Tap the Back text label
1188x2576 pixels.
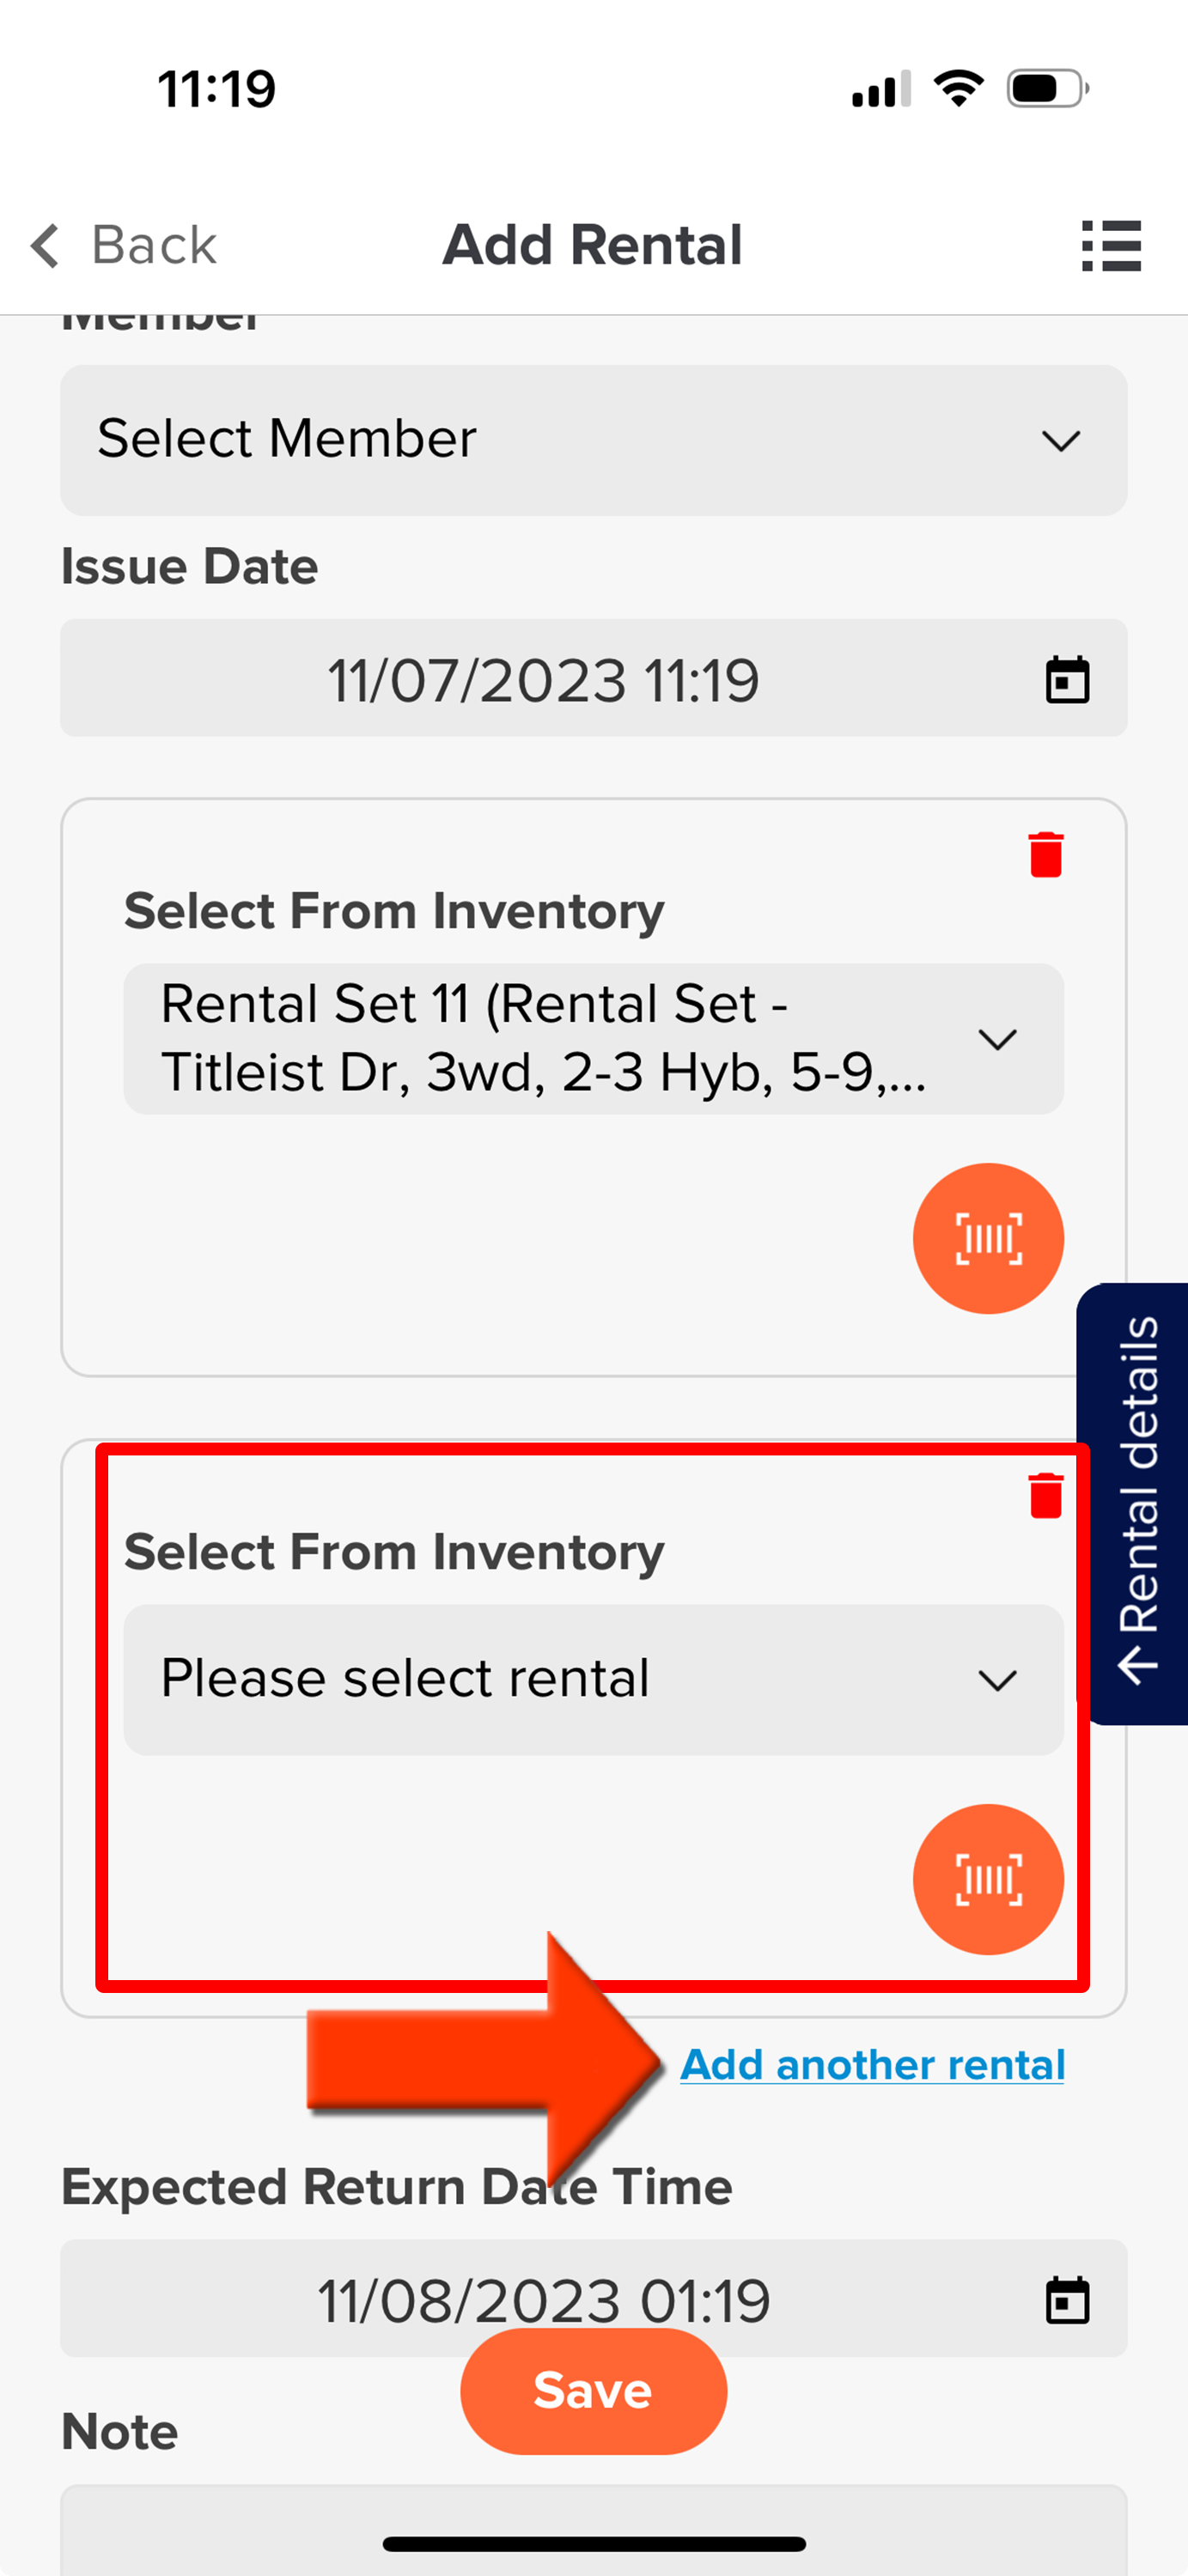coord(154,246)
